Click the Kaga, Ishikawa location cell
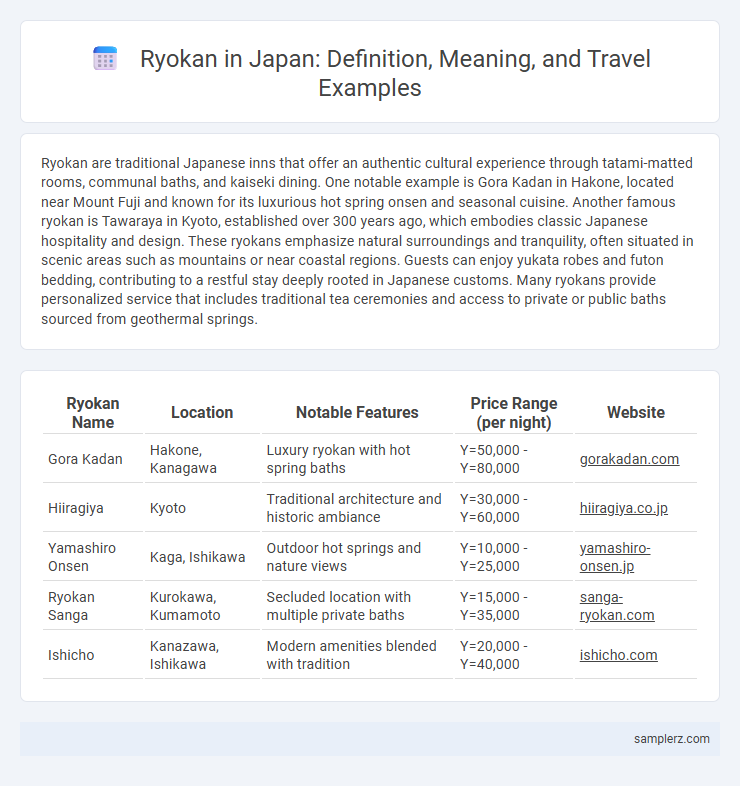Viewport: 740px width, 786px height. (202, 557)
